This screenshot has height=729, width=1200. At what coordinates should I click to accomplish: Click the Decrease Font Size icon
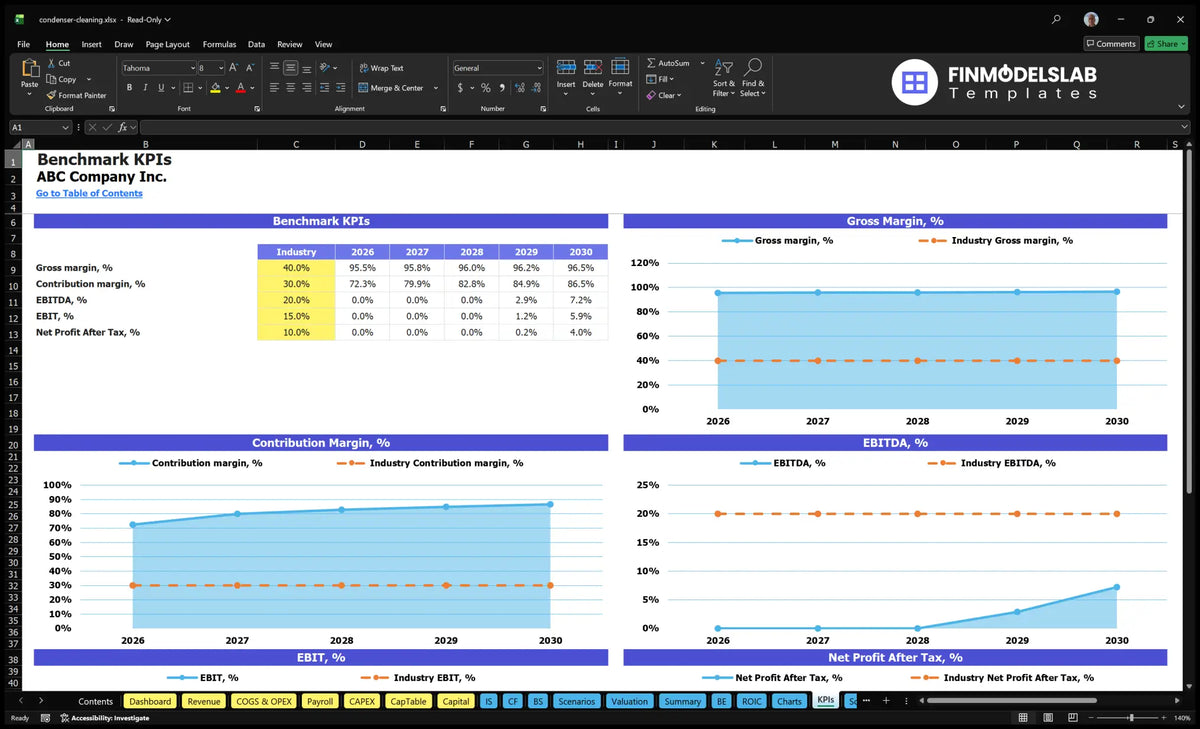[x=250, y=68]
